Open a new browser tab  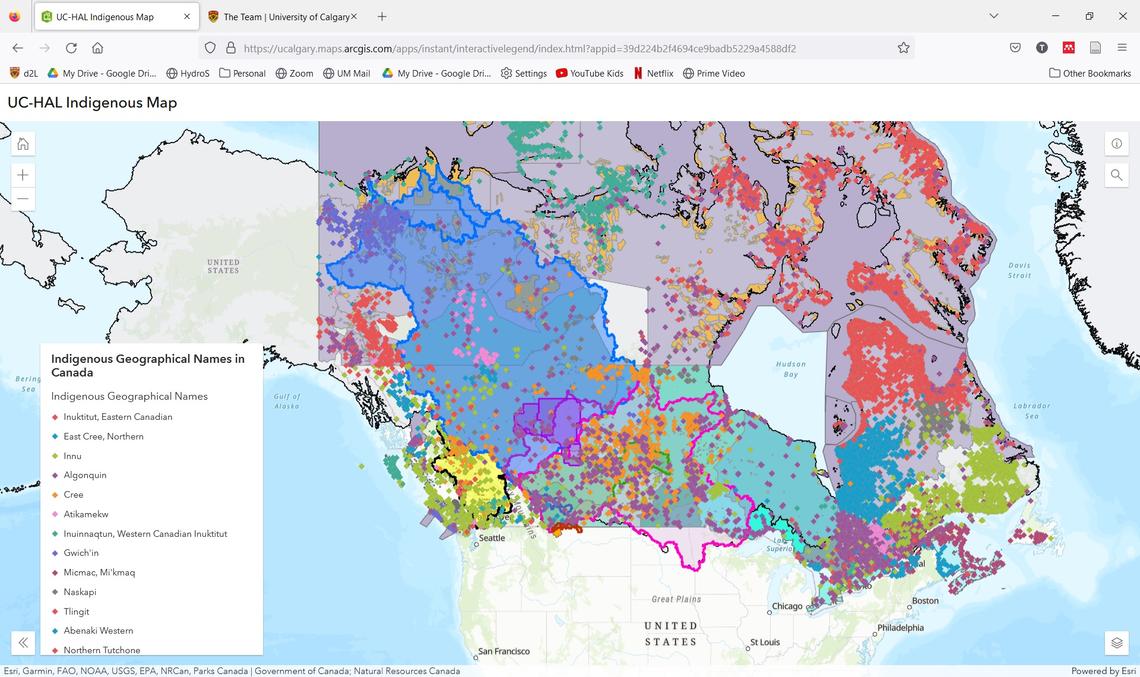coord(381,16)
